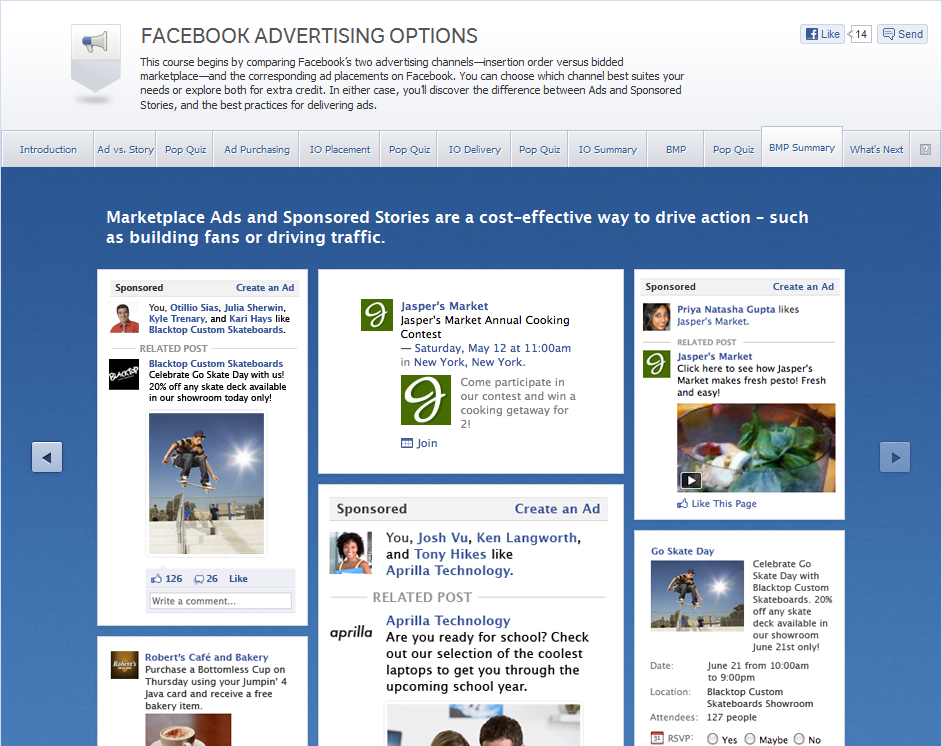Click the thumbs-up icon beside 126

[156, 578]
